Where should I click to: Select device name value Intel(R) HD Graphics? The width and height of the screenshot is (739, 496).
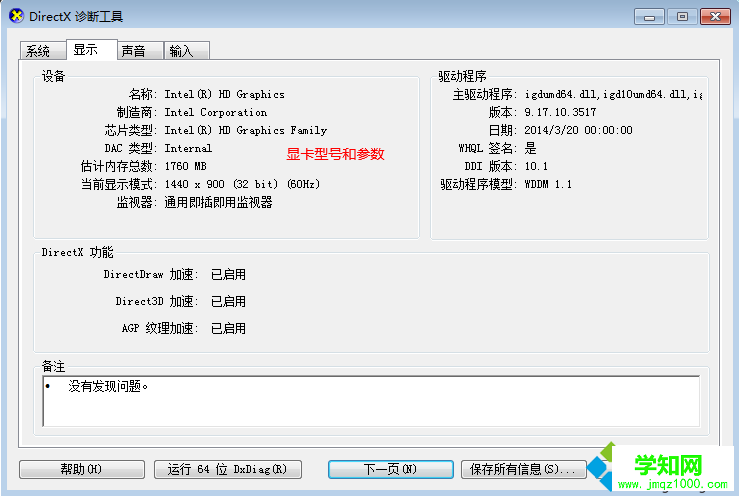(x=224, y=94)
